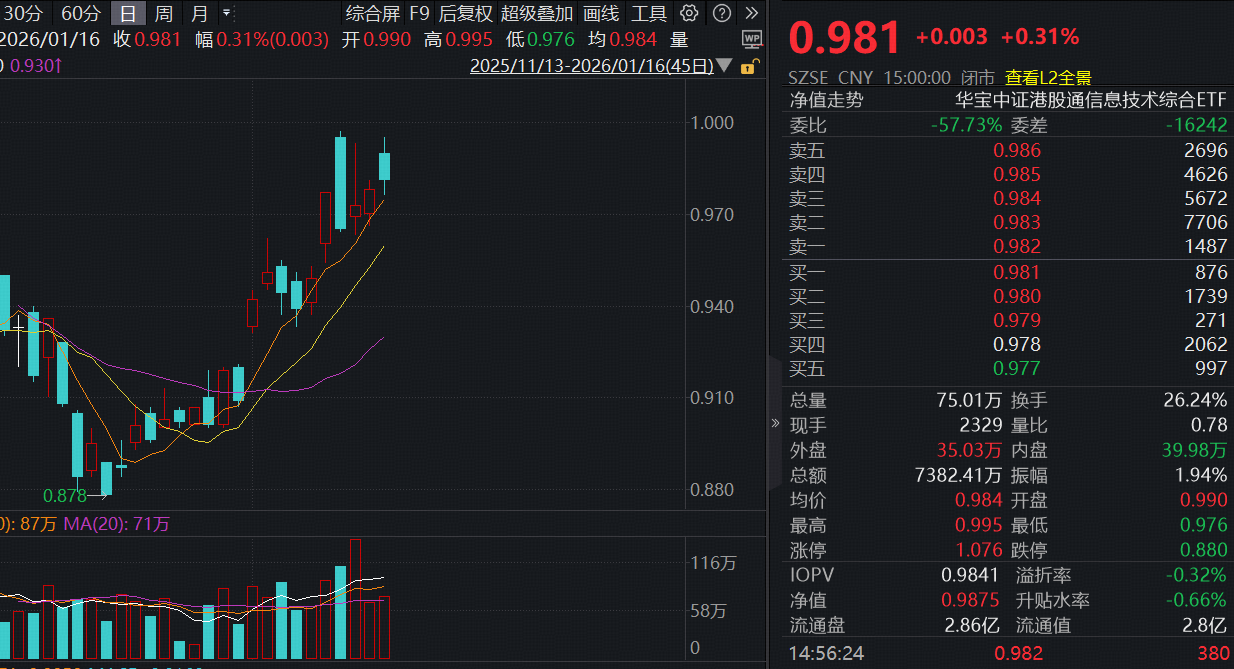Viewport: 1234px width, 669px height.
Task: Switch to 30分 period tab
Action: click(x=23, y=13)
